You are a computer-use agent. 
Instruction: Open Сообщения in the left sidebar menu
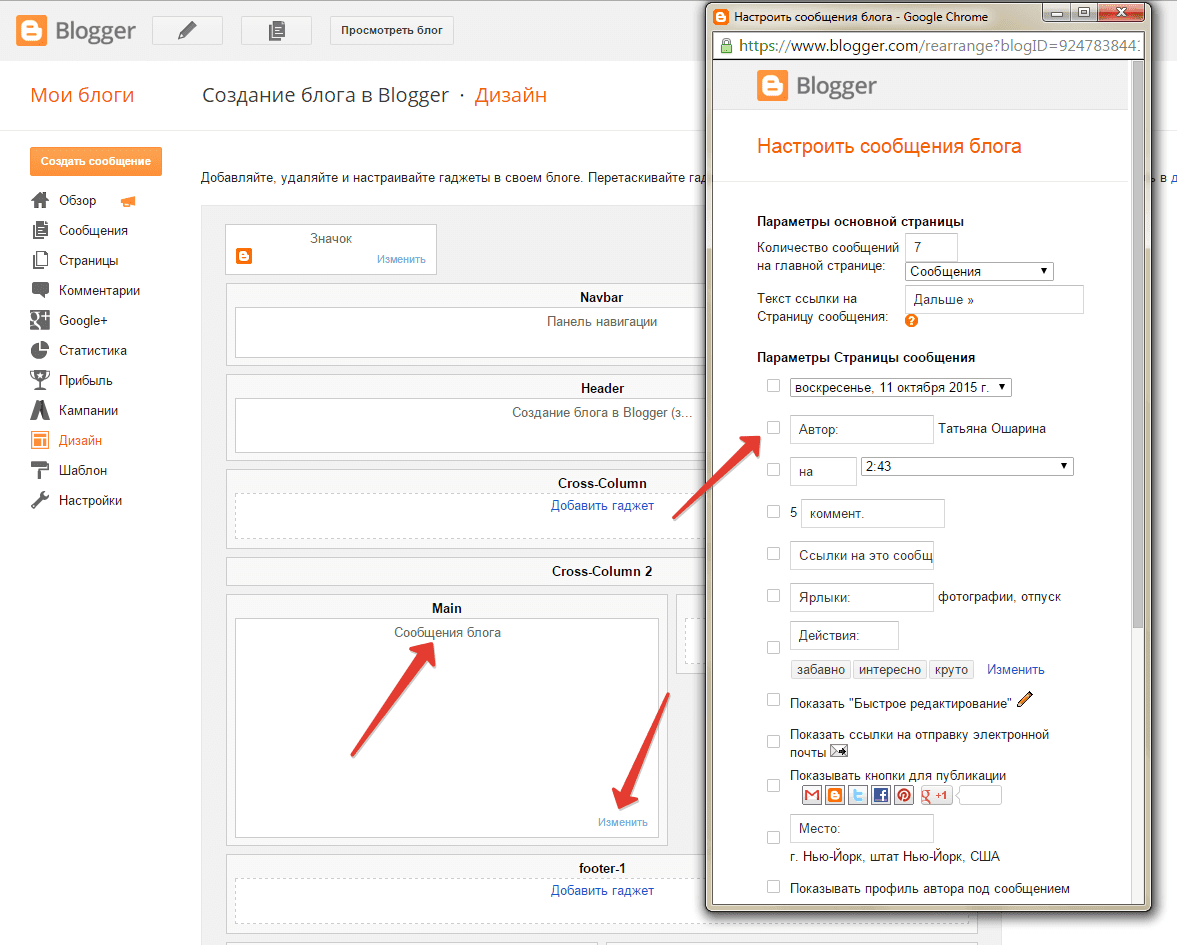[93, 230]
